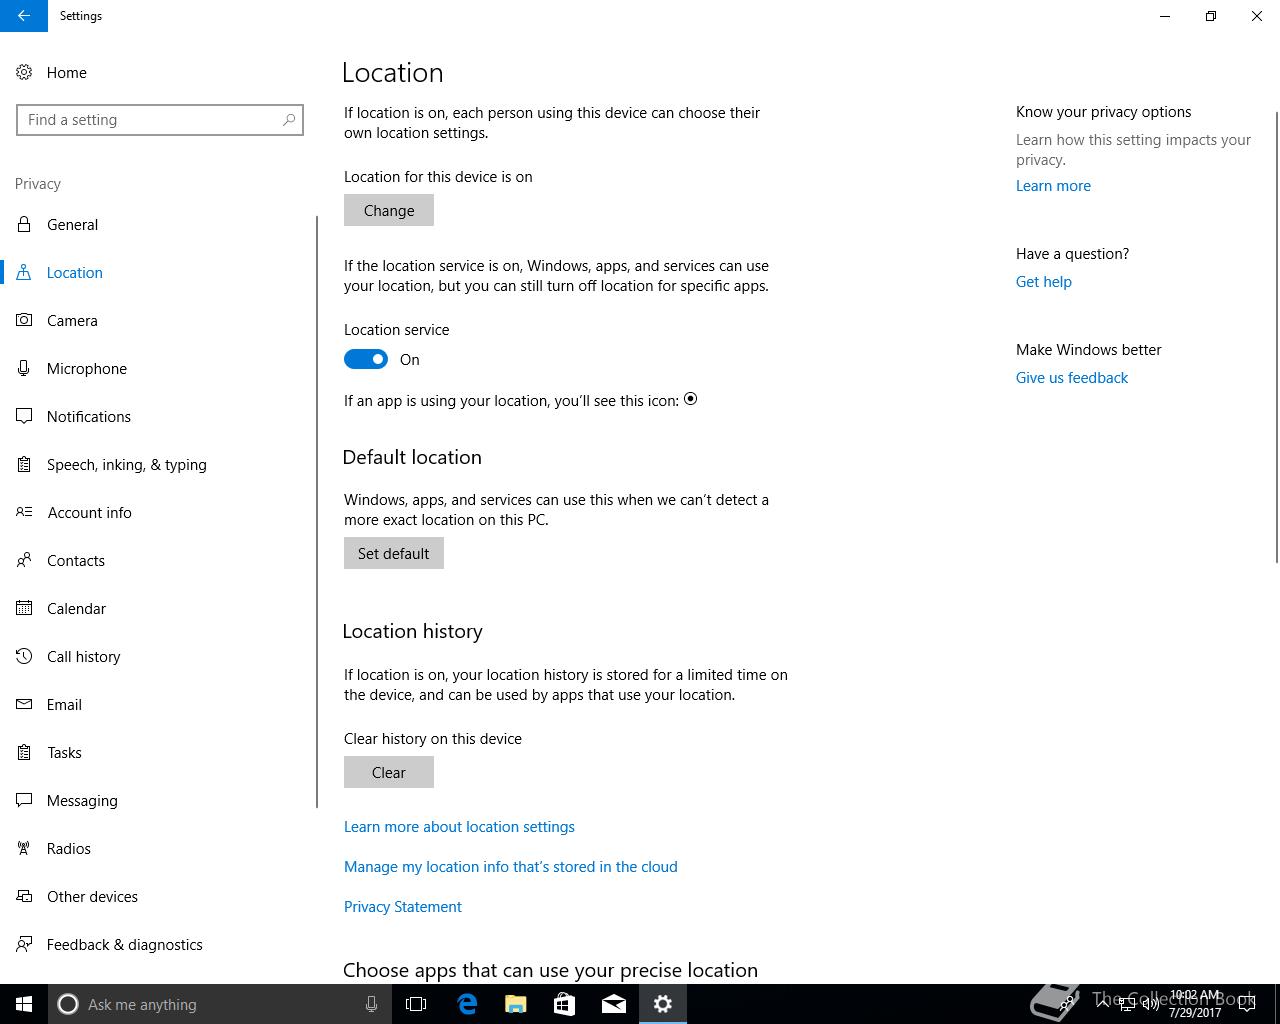Screen dimensions: 1280x1024
Task: Click the Other devices icon
Action: click(24, 896)
